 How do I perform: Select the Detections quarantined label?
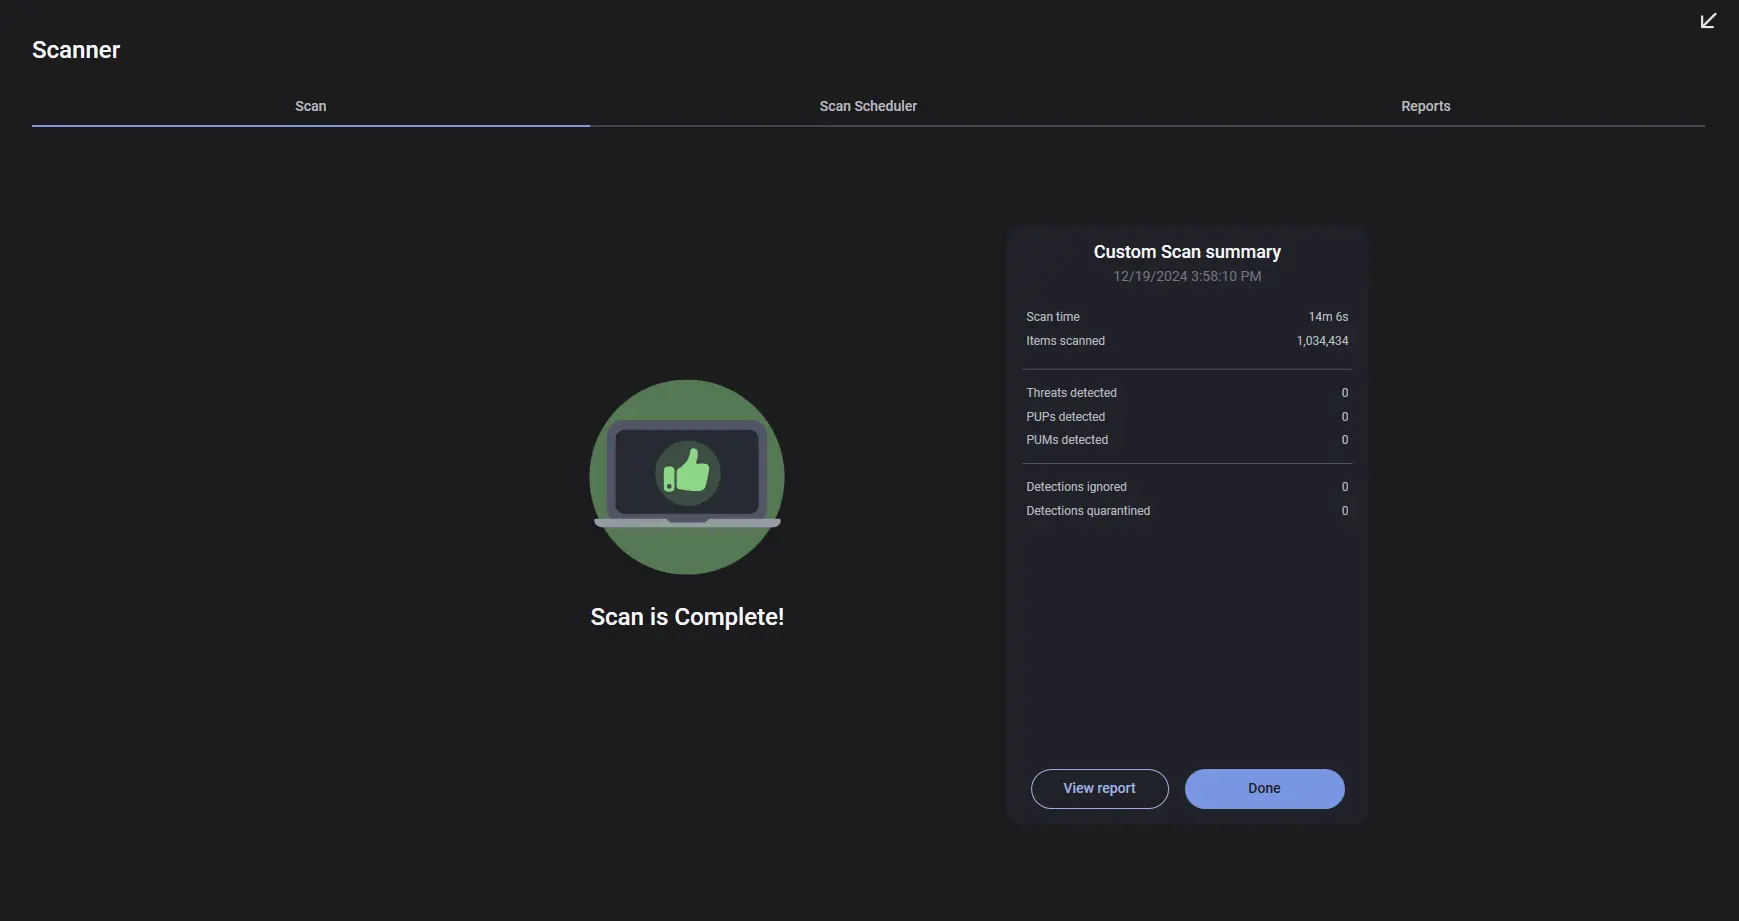click(x=1088, y=511)
